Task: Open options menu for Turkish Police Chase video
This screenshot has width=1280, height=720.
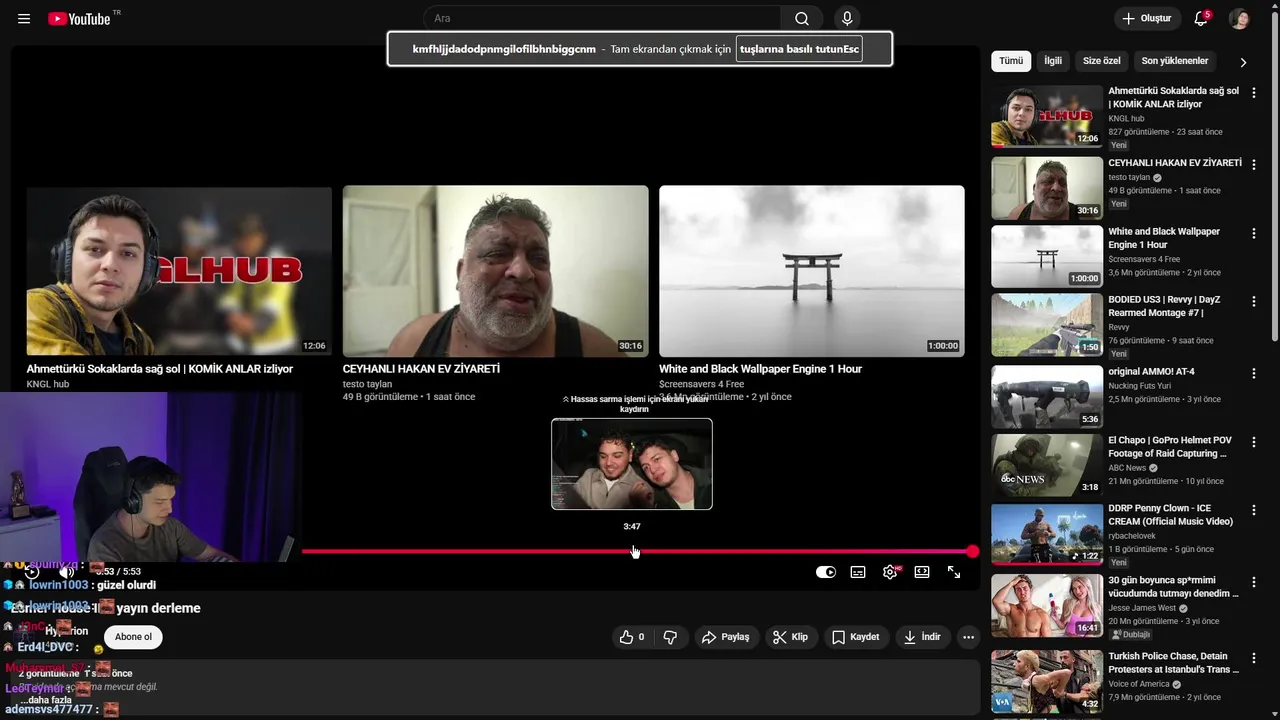Action: click(x=1254, y=658)
